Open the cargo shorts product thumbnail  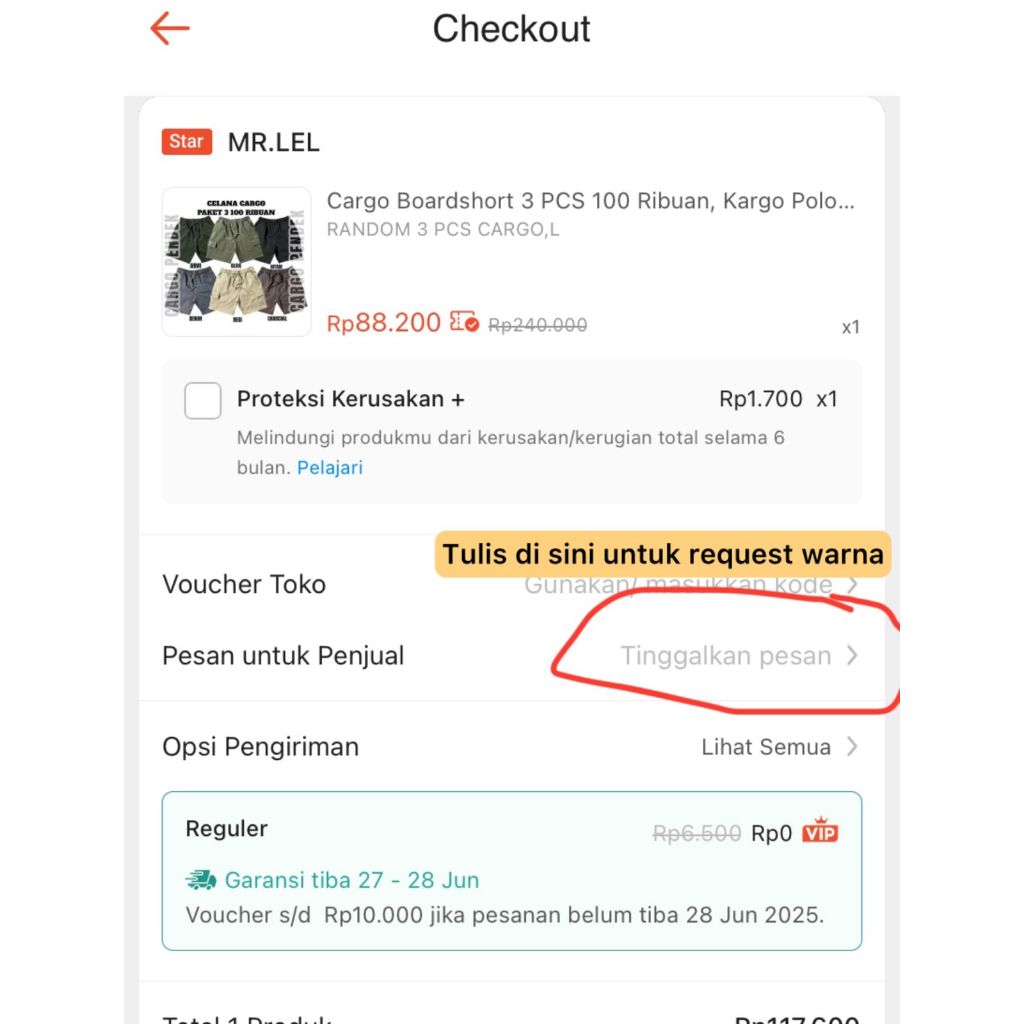click(236, 262)
